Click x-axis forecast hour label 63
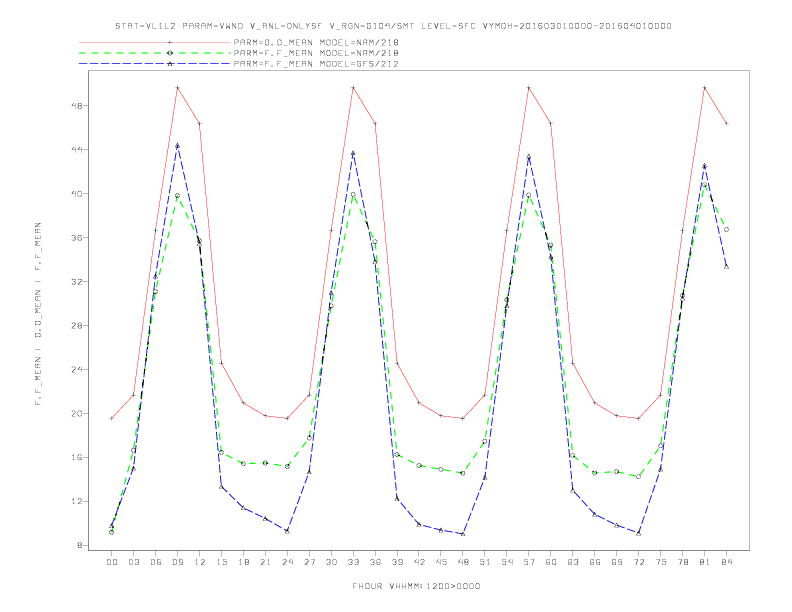 point(573,562)
